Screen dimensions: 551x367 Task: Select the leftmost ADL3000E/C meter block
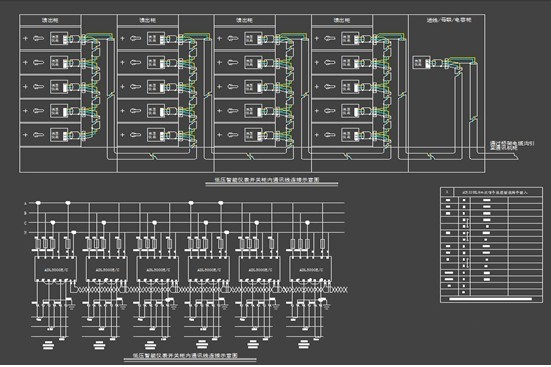(x=55, y=269)
